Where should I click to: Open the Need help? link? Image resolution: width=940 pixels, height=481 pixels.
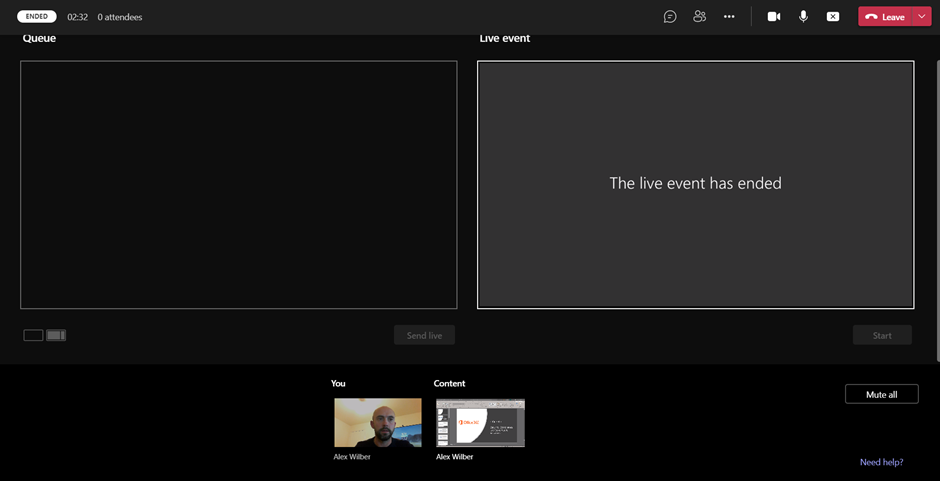(881, 462)
